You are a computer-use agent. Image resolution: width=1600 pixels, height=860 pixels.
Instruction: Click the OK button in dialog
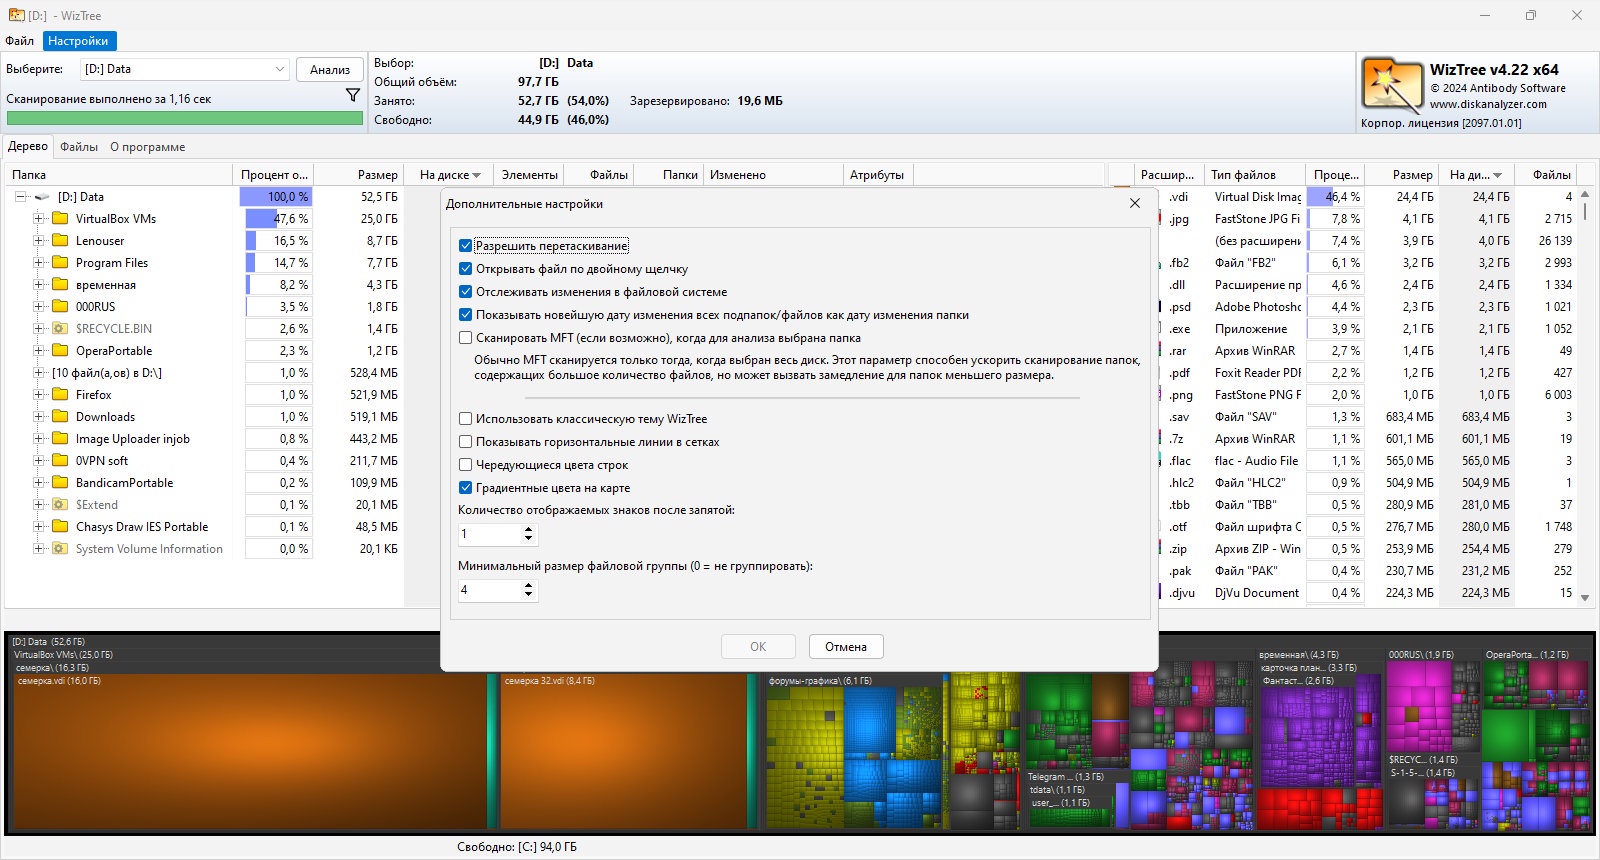(758, 646)
